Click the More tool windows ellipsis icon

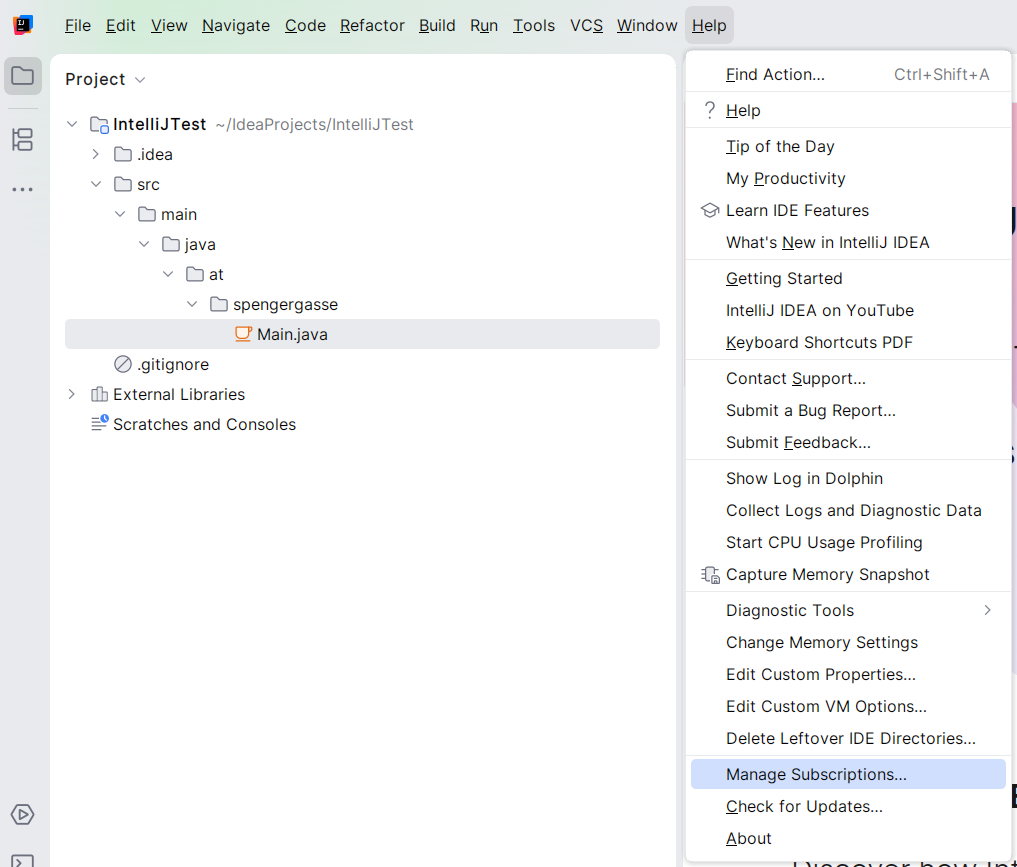(23, 190)
